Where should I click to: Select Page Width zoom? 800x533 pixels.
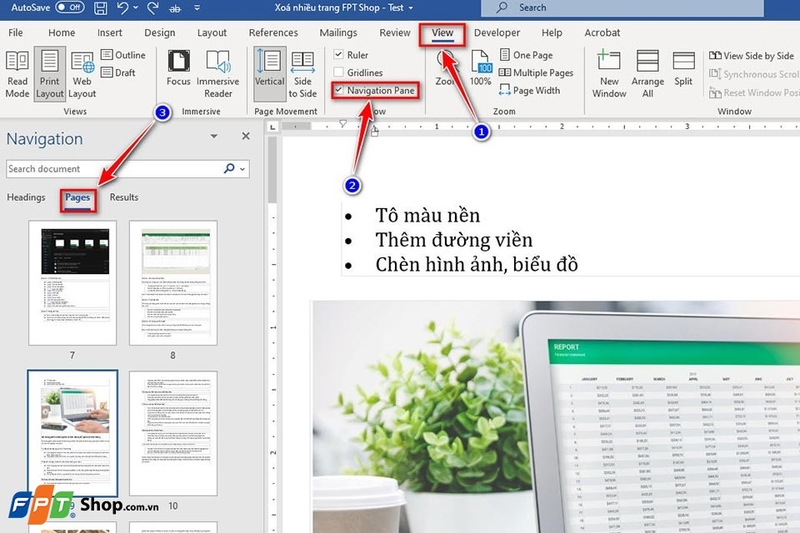point(530,90)
